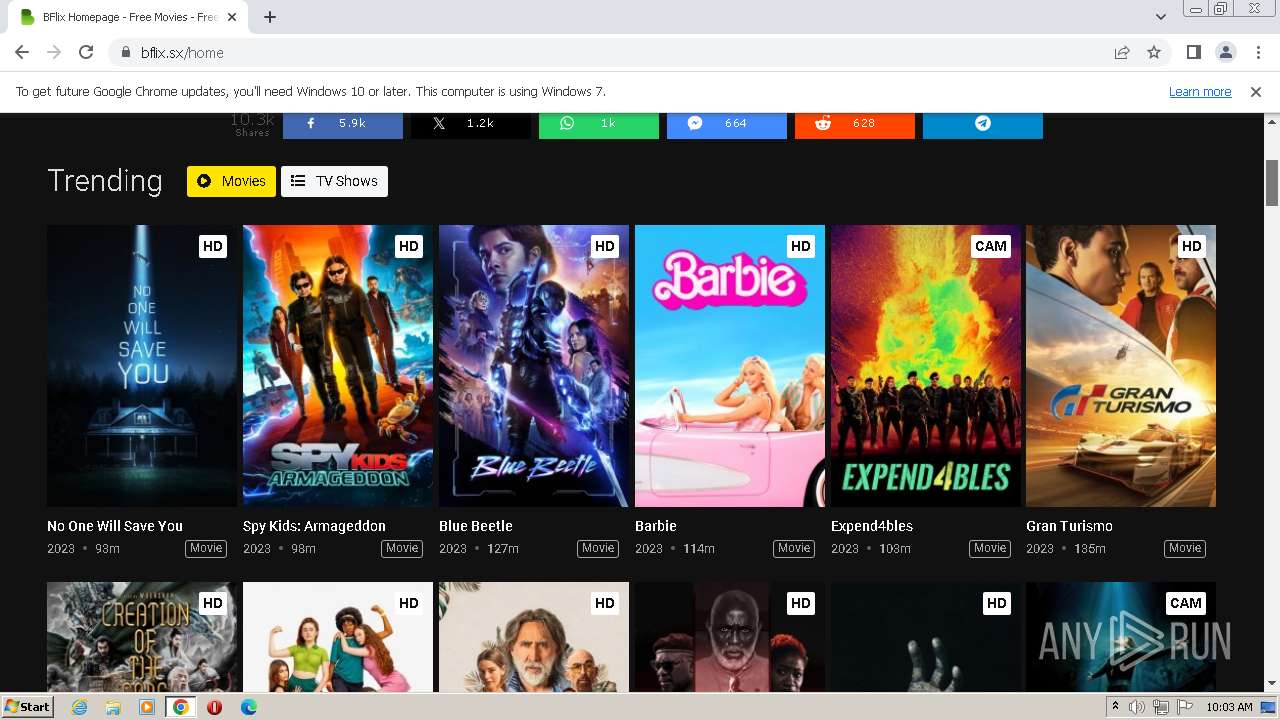Screen dimensions: 1280x720
Task: Open Blue Beetle movie poster
Action: click(534, 366)
